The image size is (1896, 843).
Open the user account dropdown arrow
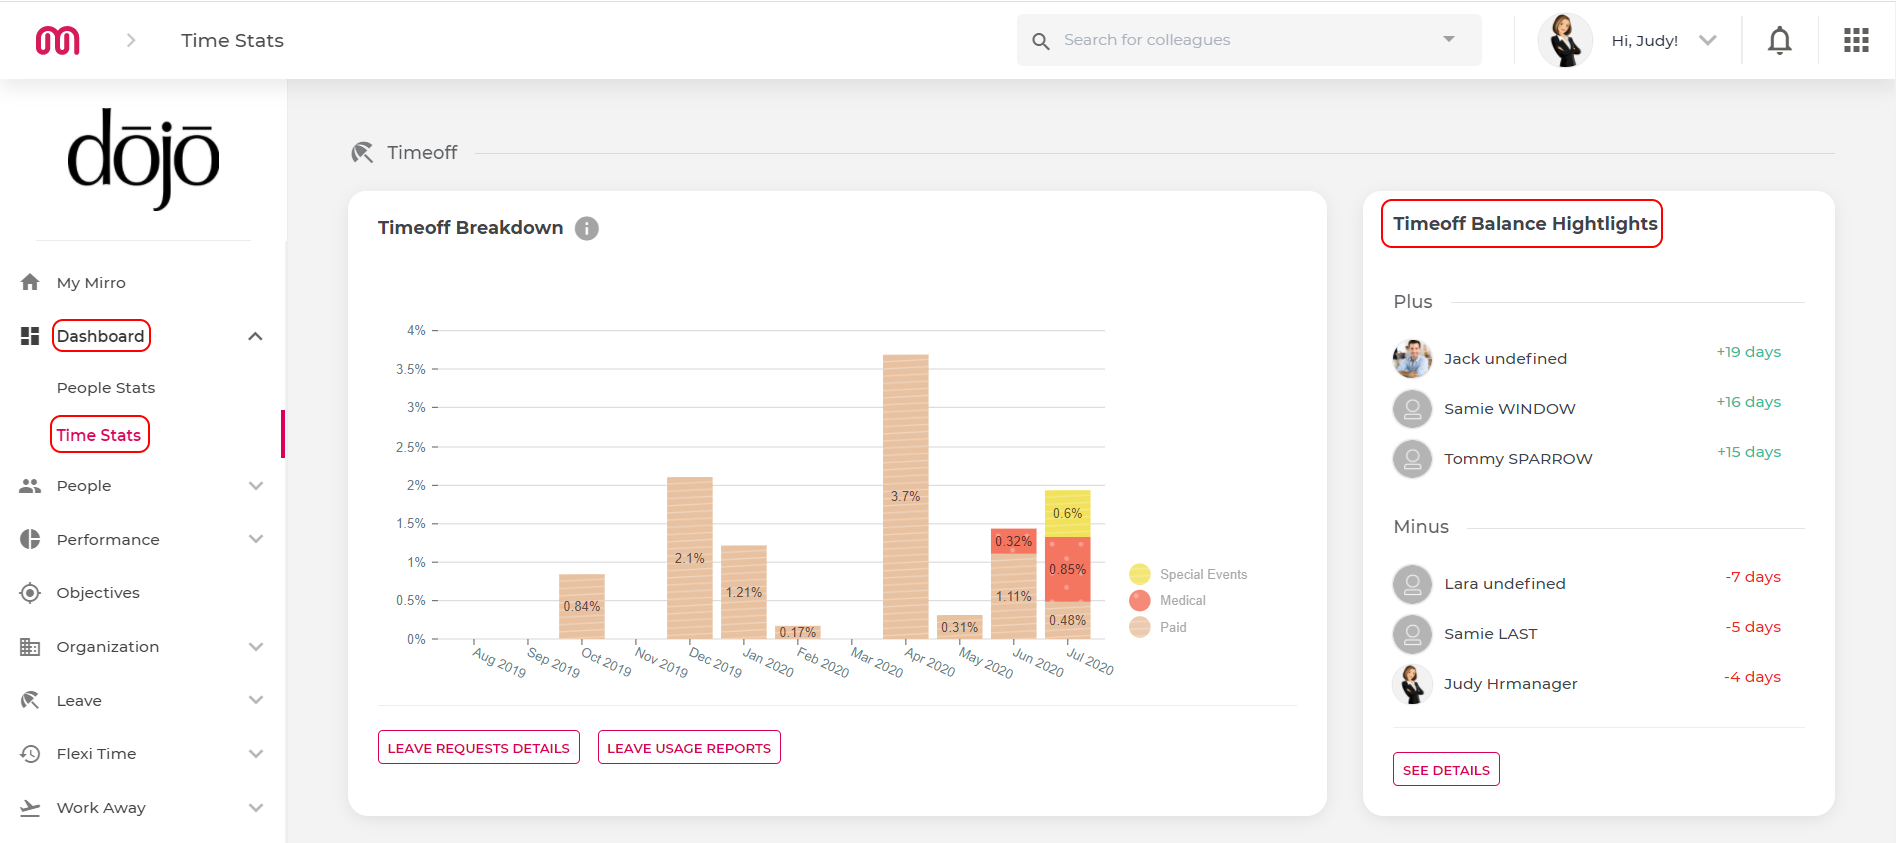pyautogui.click(x=1708, y=40)
